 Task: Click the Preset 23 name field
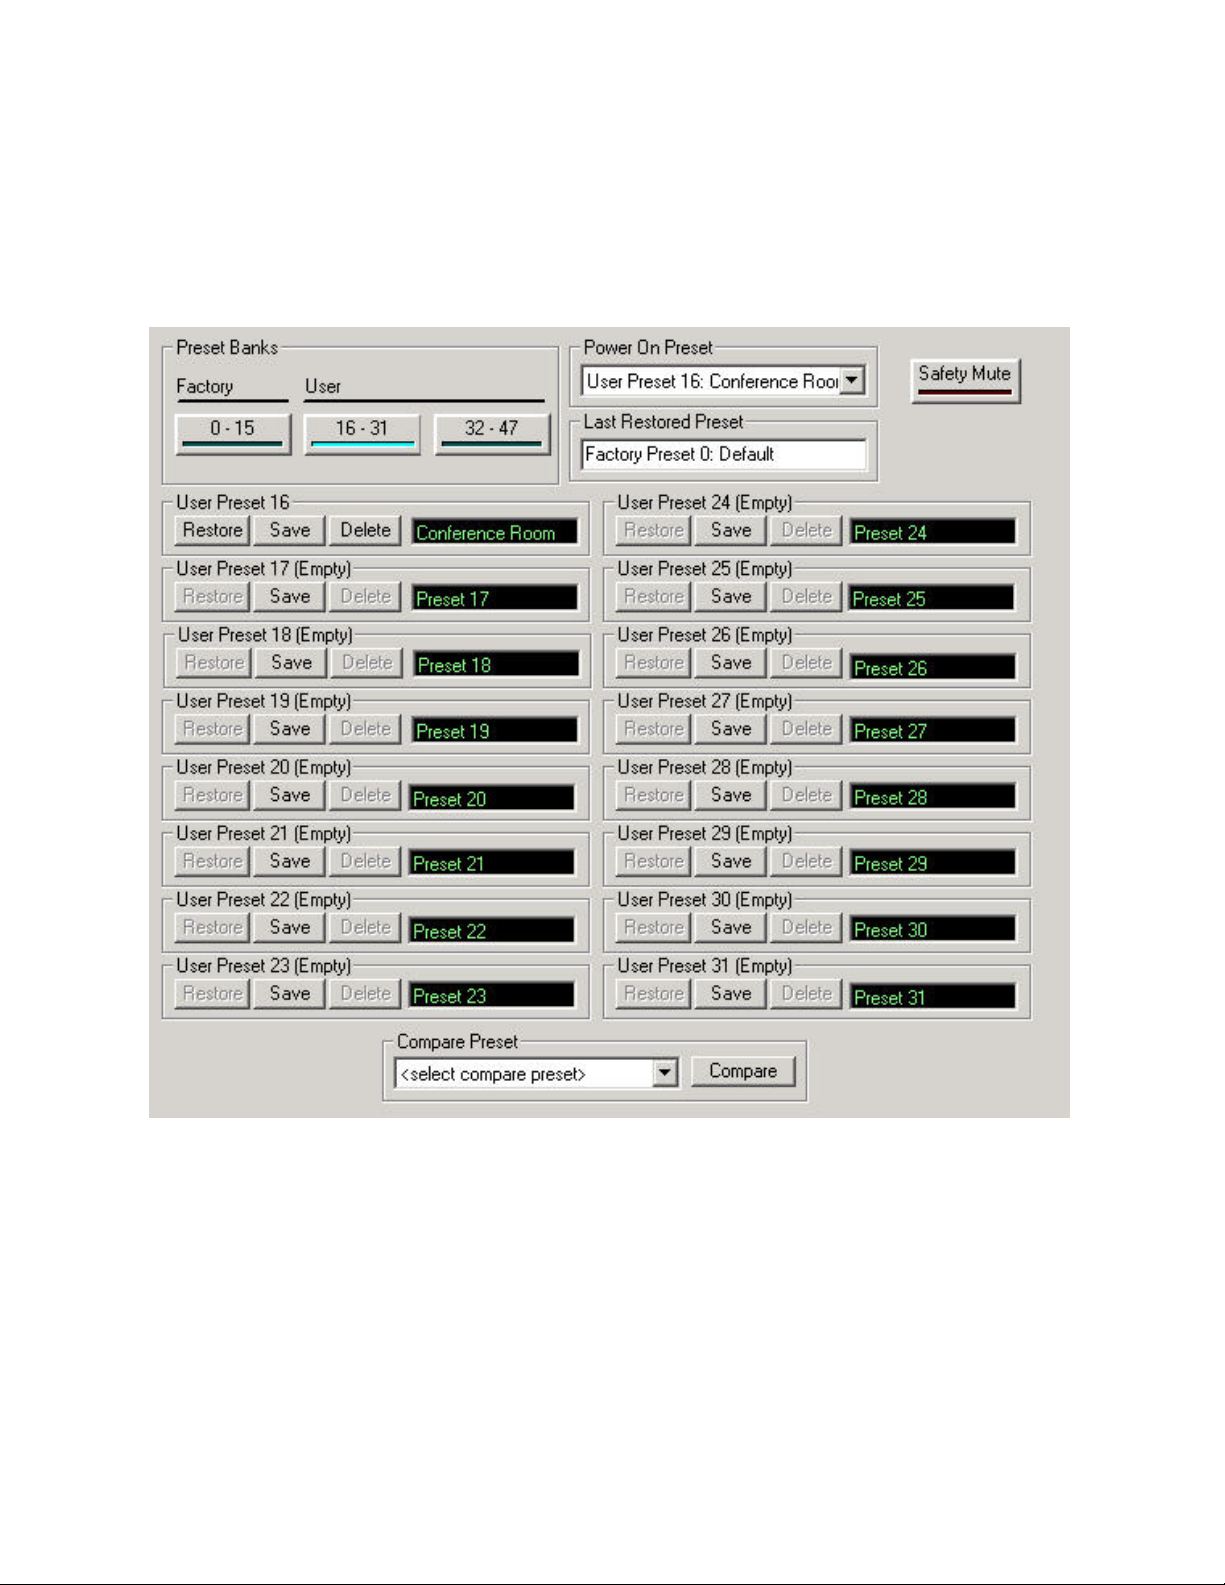click(x=492, y=996)
